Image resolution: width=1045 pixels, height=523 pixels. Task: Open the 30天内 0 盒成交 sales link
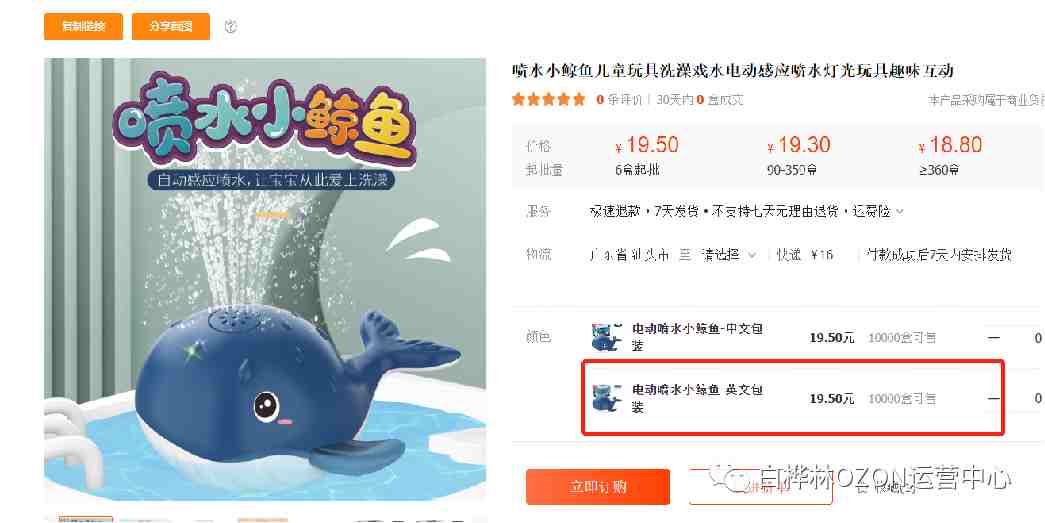click(700, 100)
